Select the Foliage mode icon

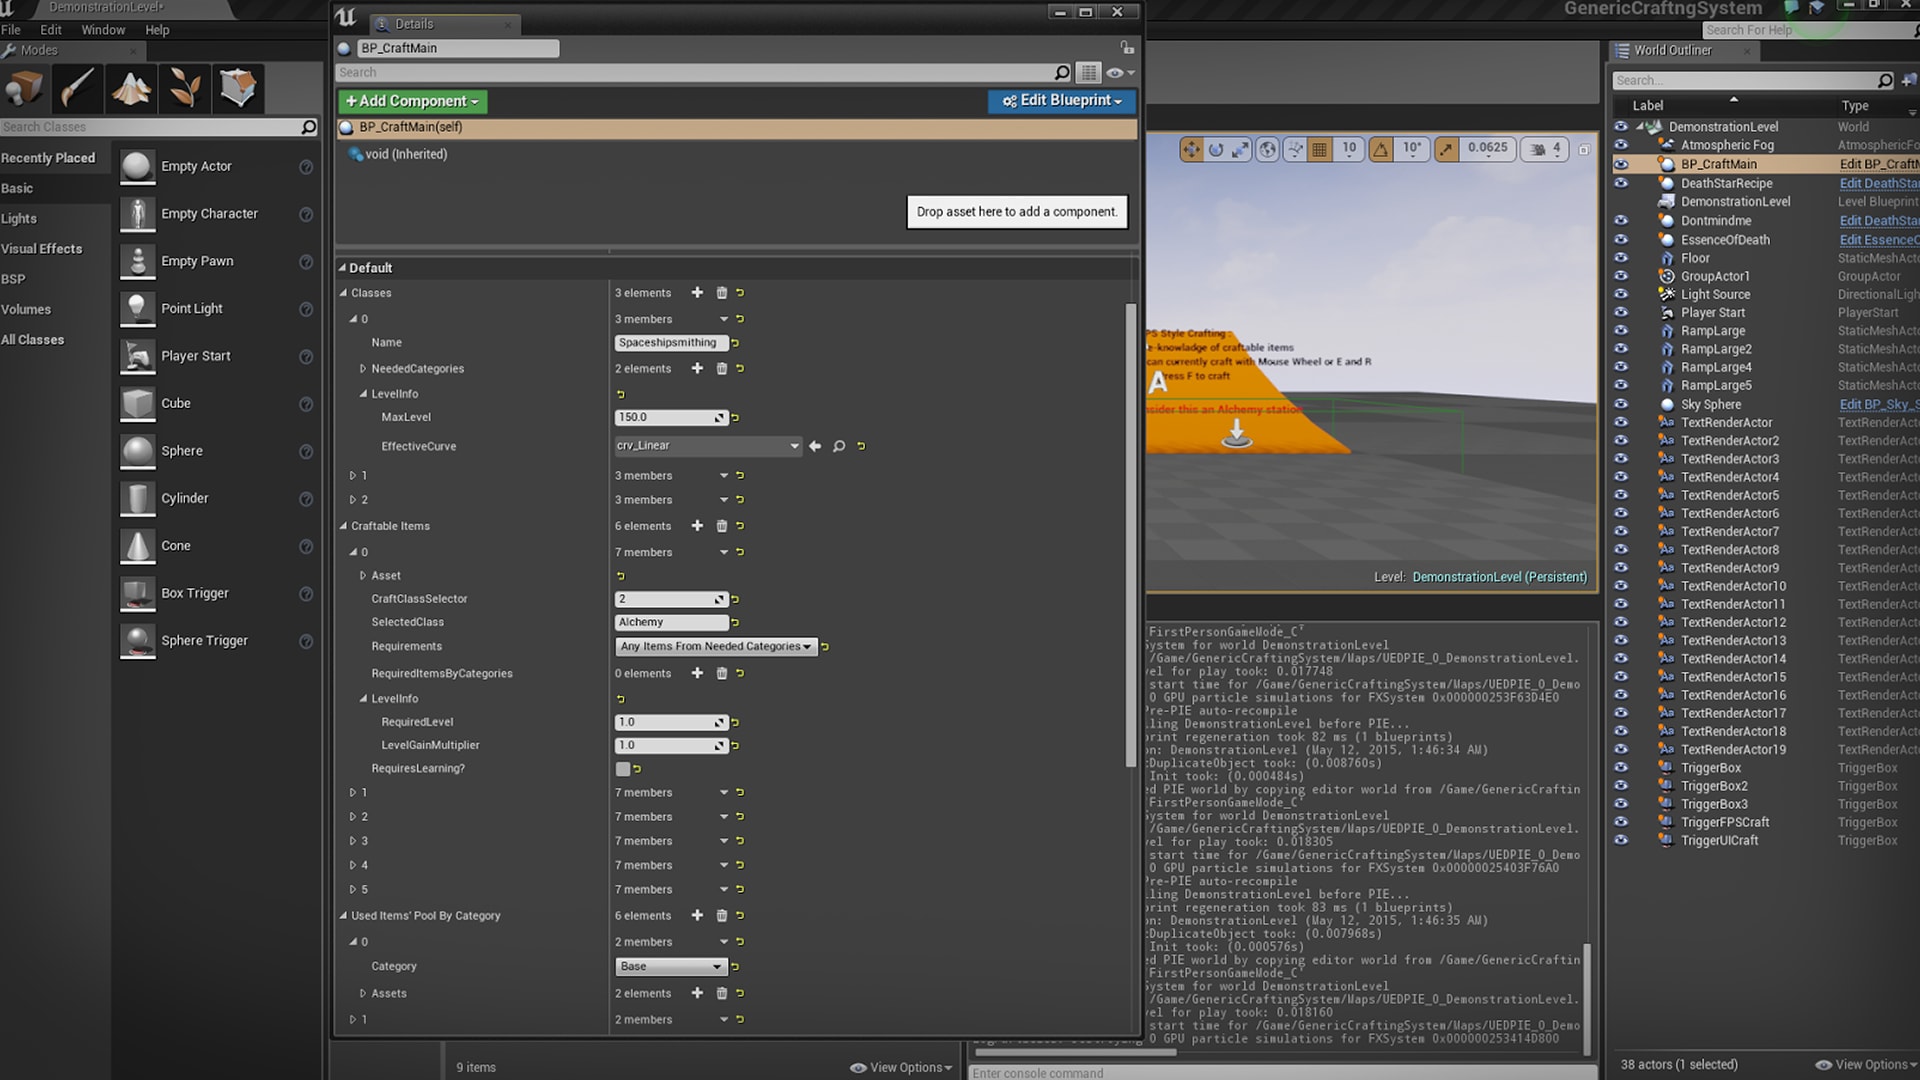[x=184, y=89]
